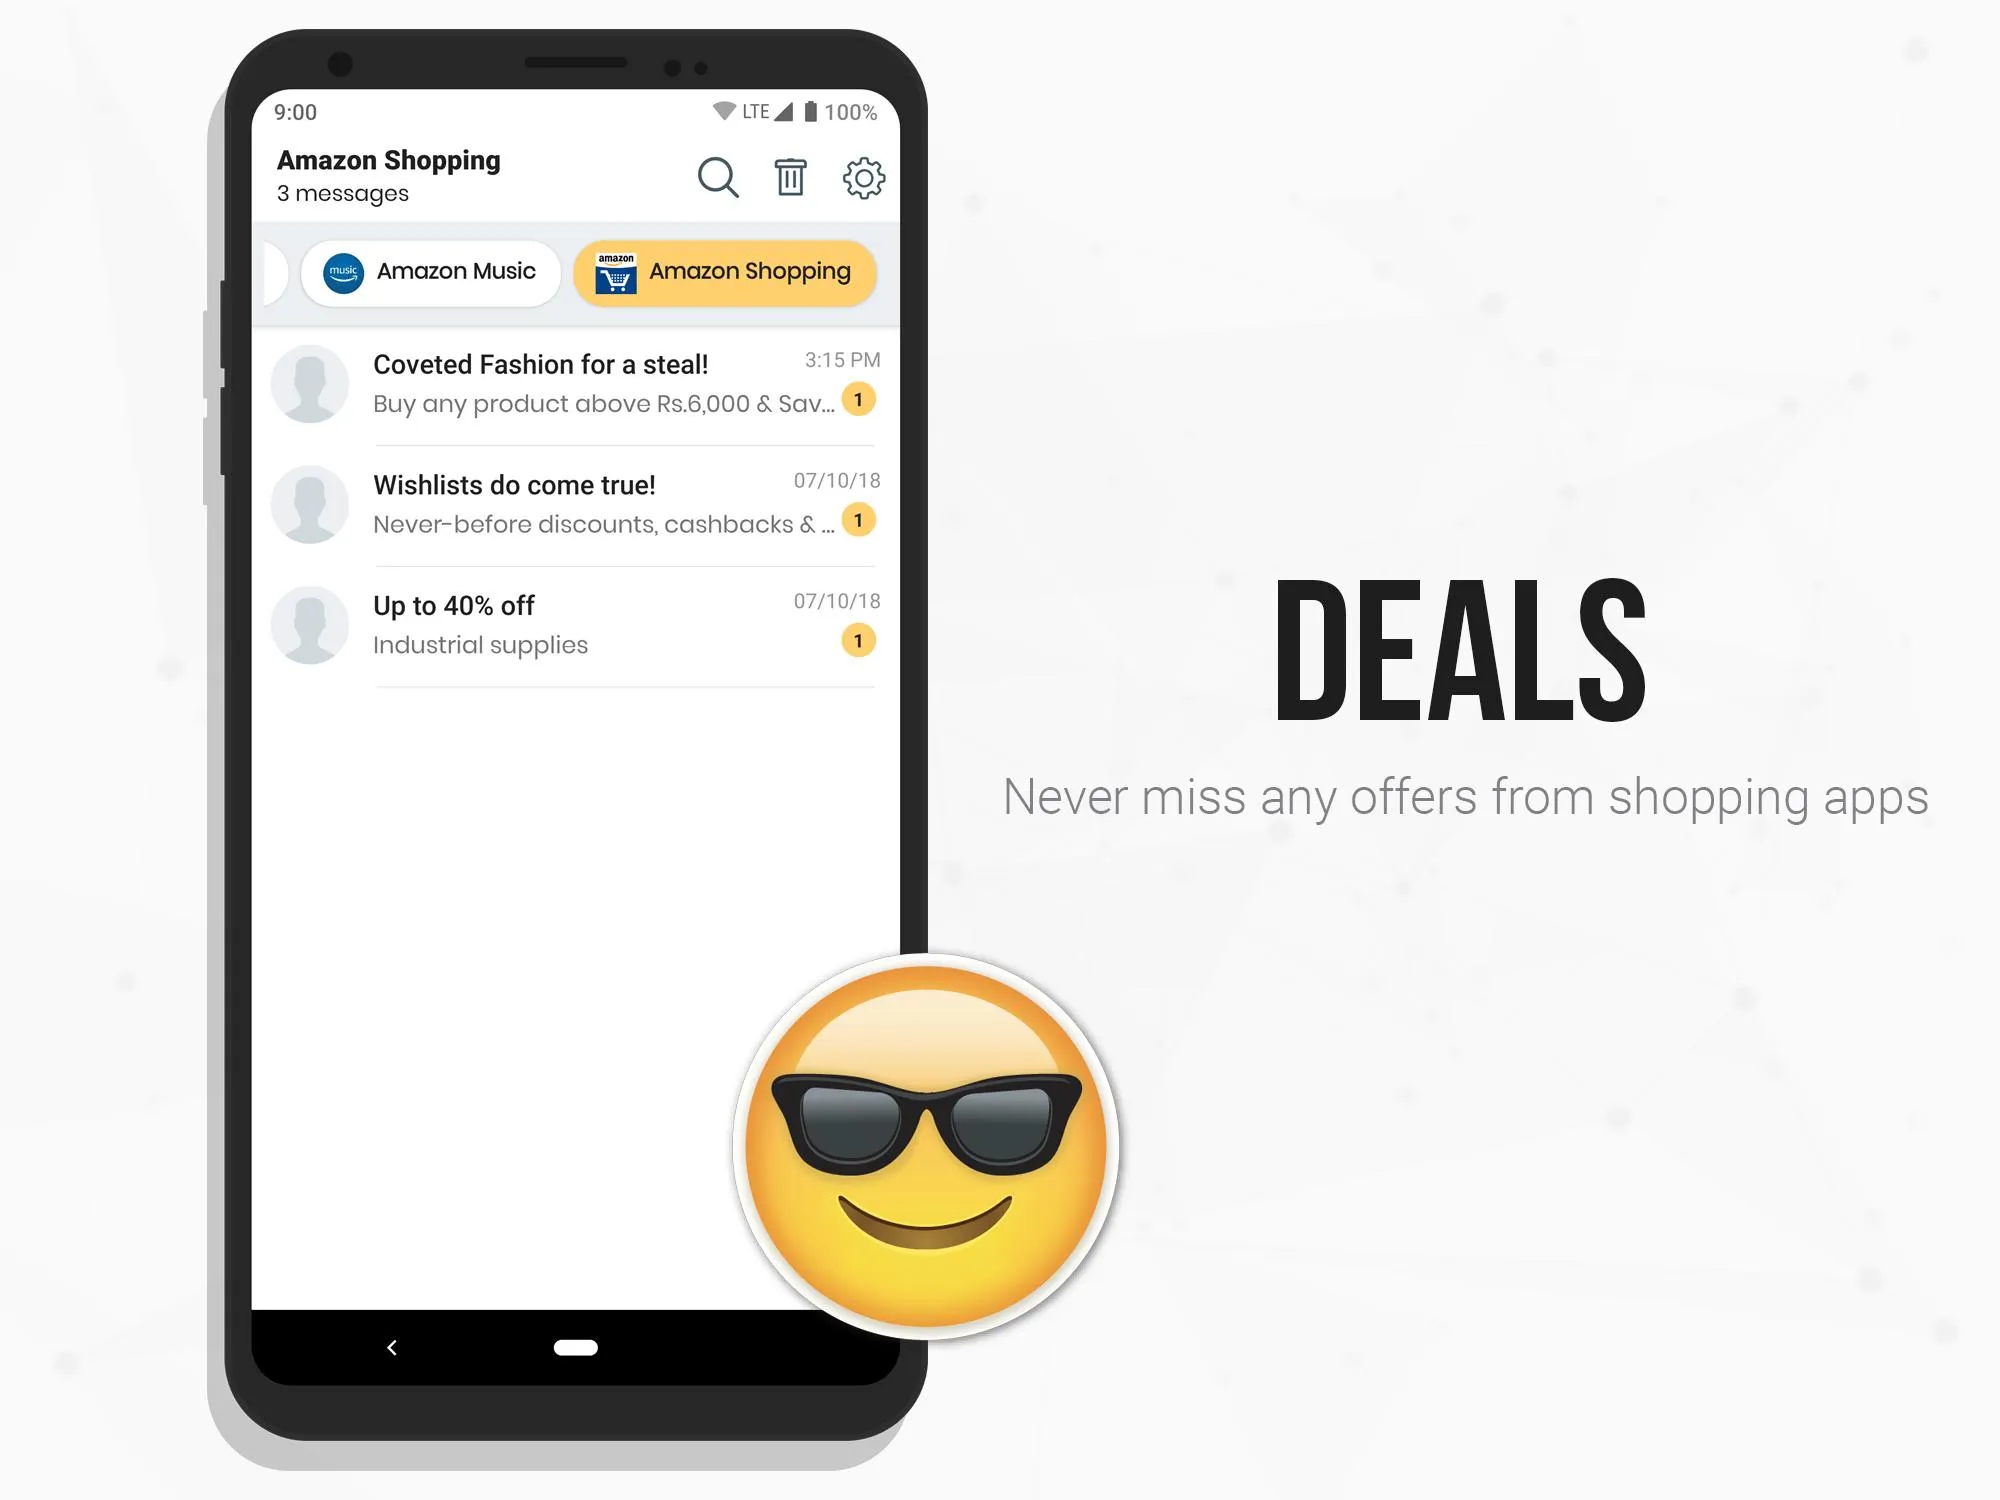This screenshot has width=2000, height=1500.
Task: Open the search icon
Action: point(717,175)
